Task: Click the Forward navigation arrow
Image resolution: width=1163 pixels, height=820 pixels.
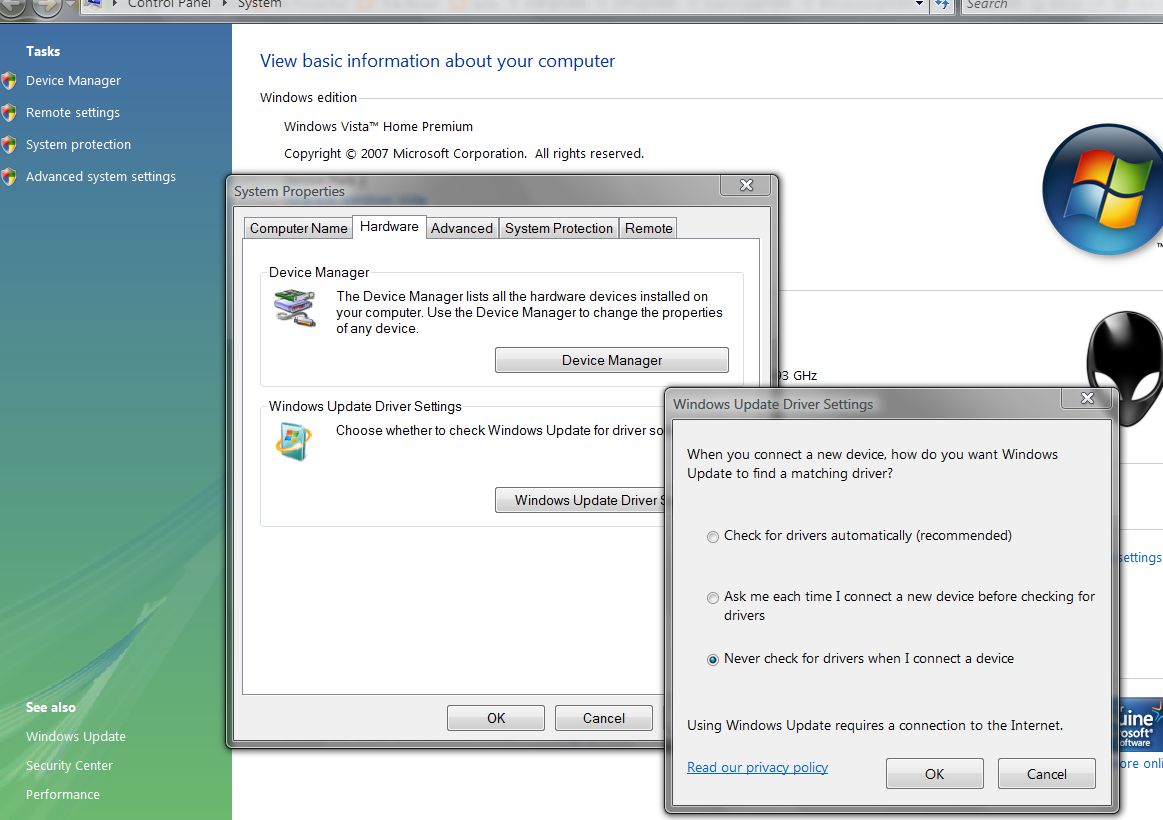Action: point(47,6)
